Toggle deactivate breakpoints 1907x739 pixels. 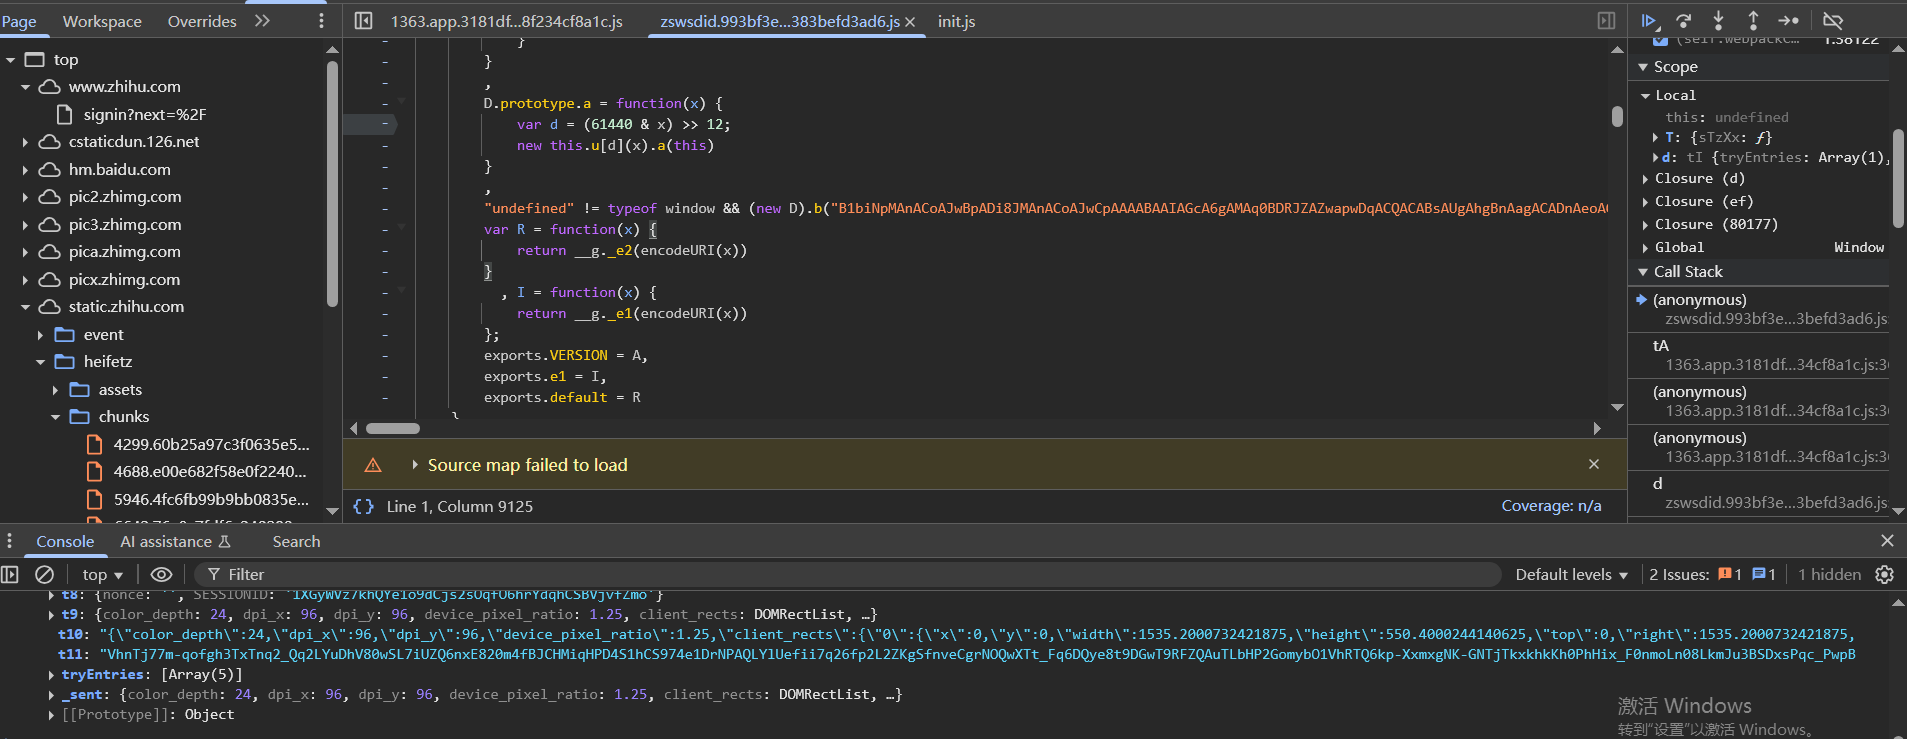1833,21
